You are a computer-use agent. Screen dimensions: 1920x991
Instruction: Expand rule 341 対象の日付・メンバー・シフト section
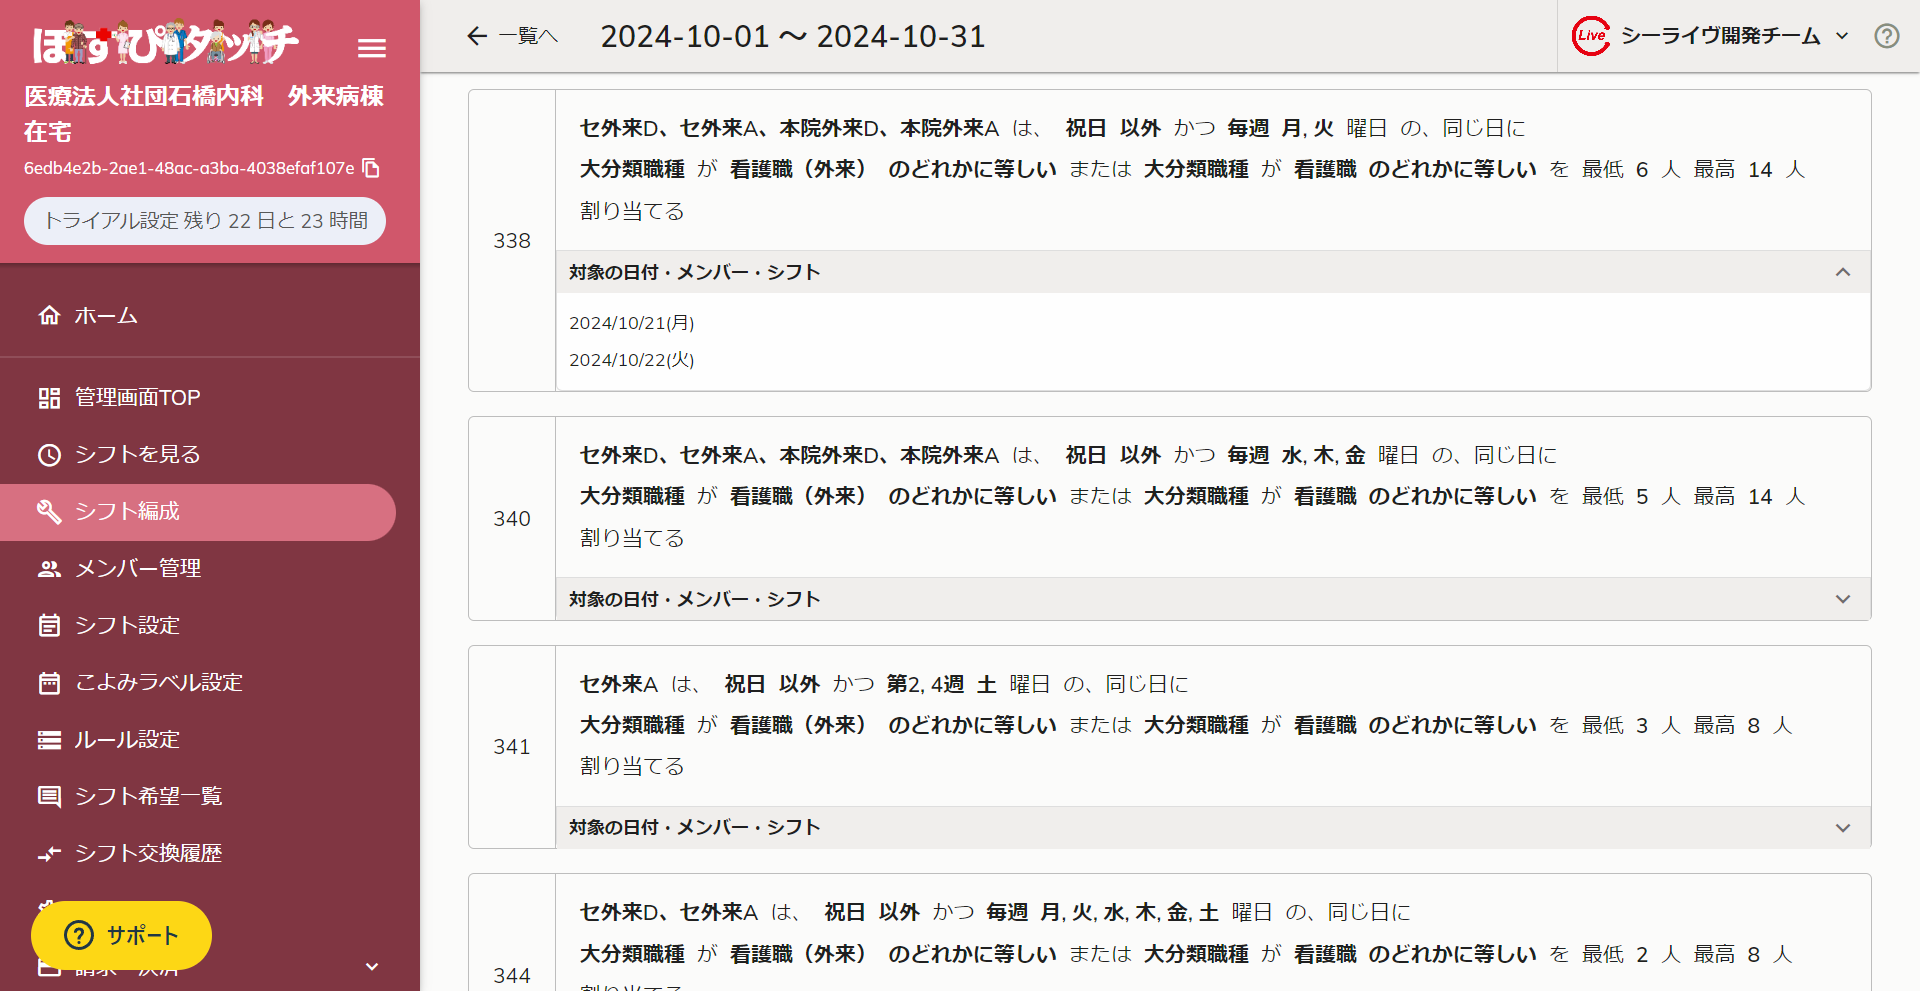tap(1213, 828)
